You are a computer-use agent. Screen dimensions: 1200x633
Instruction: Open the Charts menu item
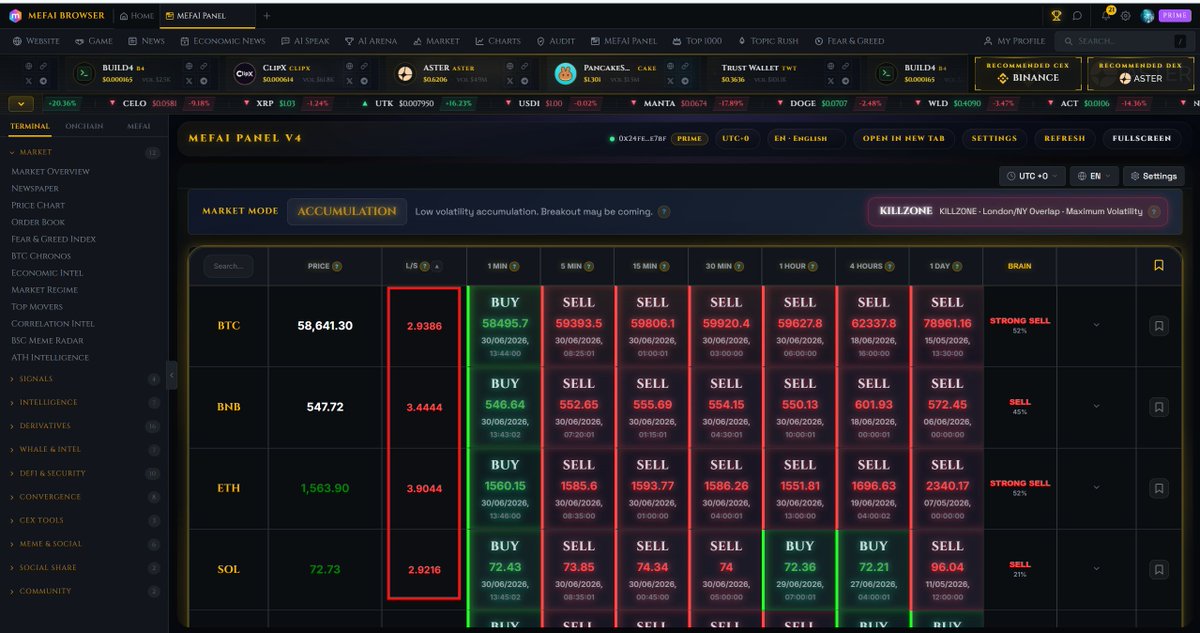coord(498,41)
